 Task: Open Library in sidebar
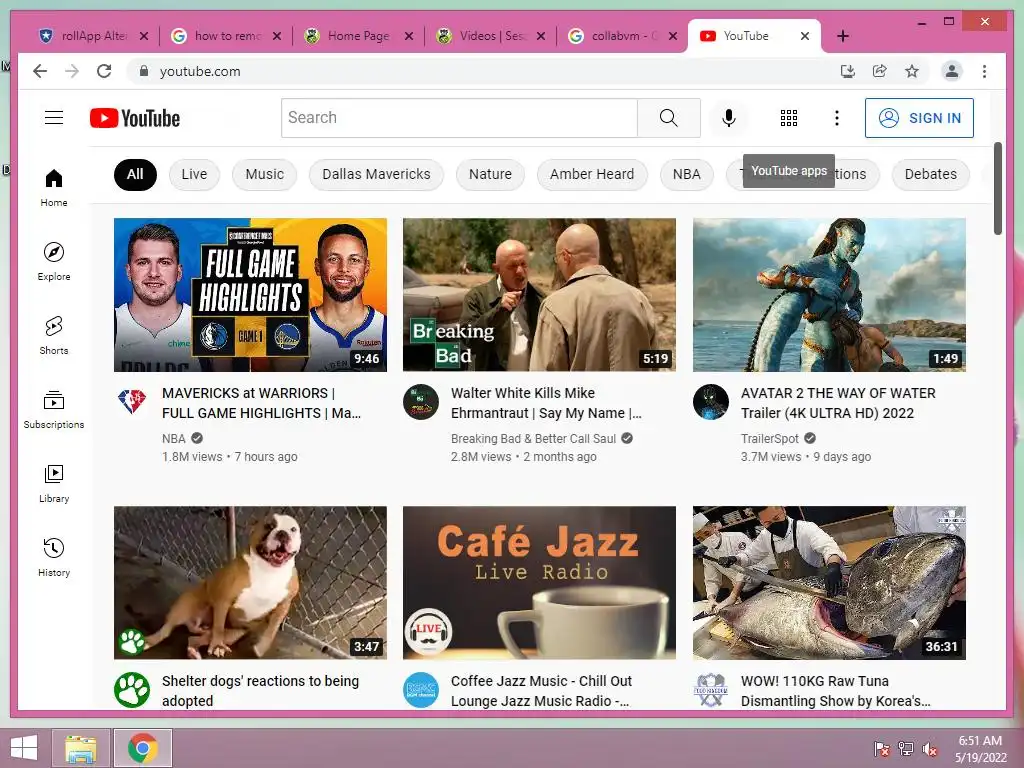54,483
